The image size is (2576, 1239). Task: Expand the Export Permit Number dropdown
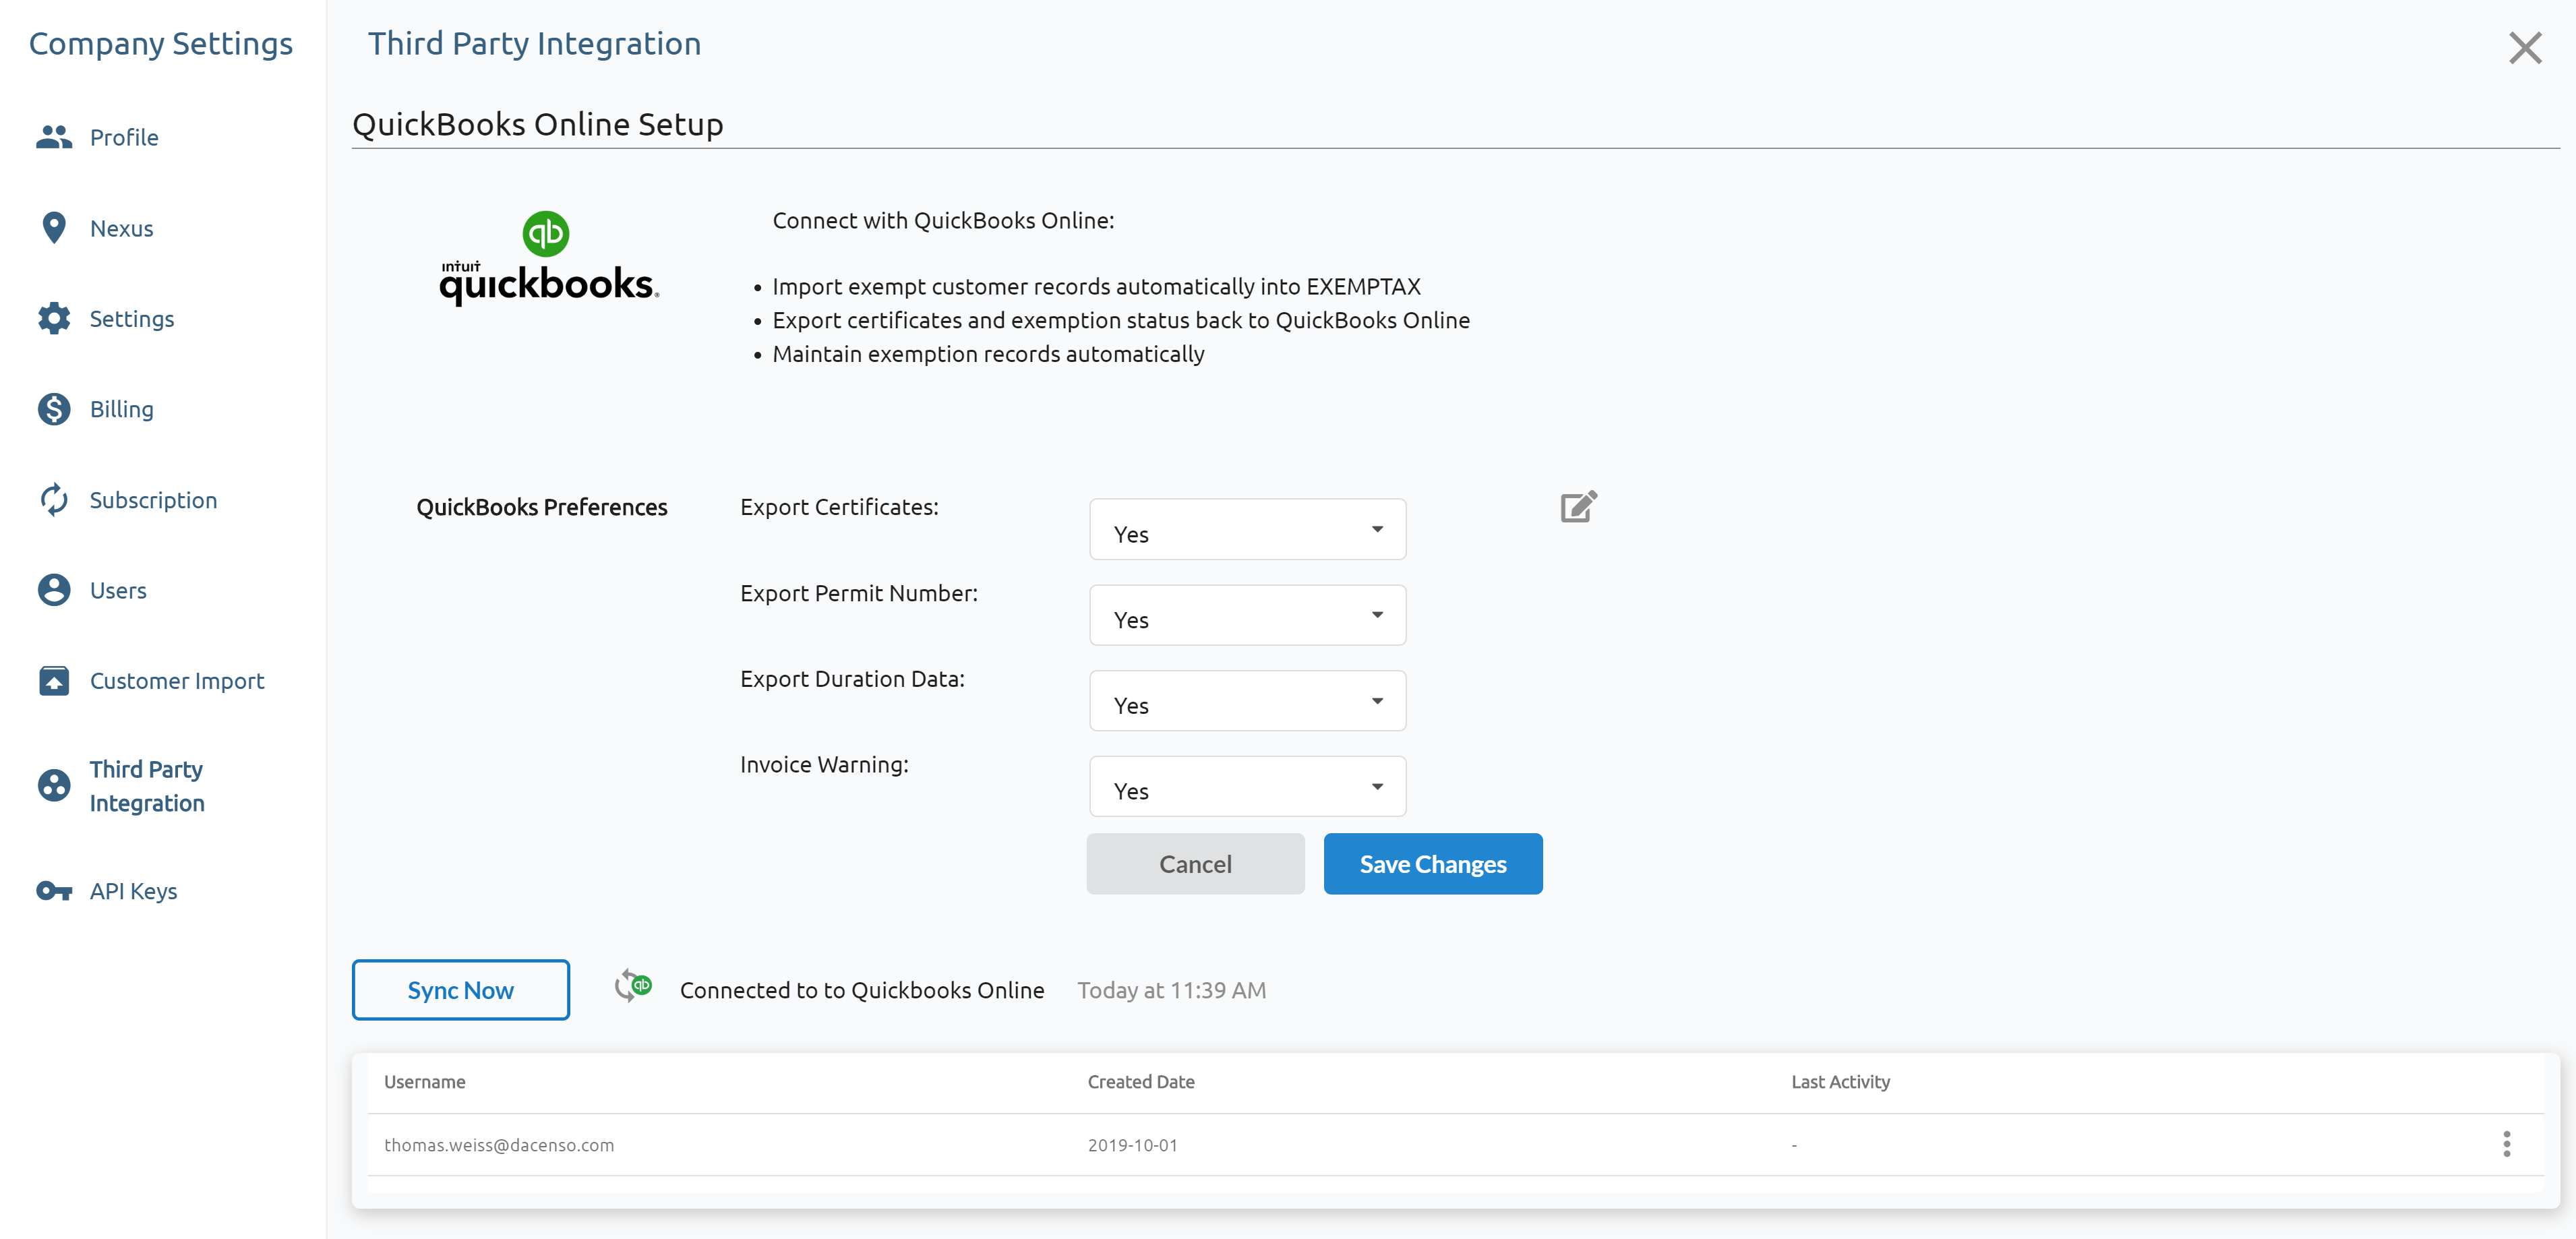(1247, 615)
